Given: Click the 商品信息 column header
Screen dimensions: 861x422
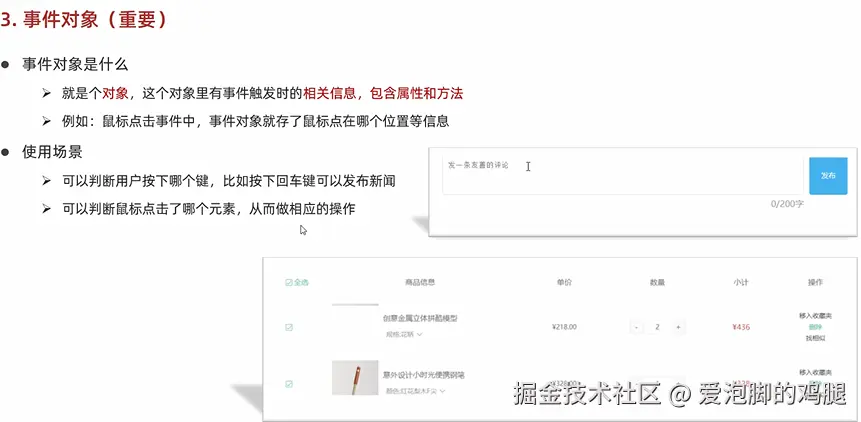Looking at the screenshot, I should pyautogui.click(x=420, y=283).
